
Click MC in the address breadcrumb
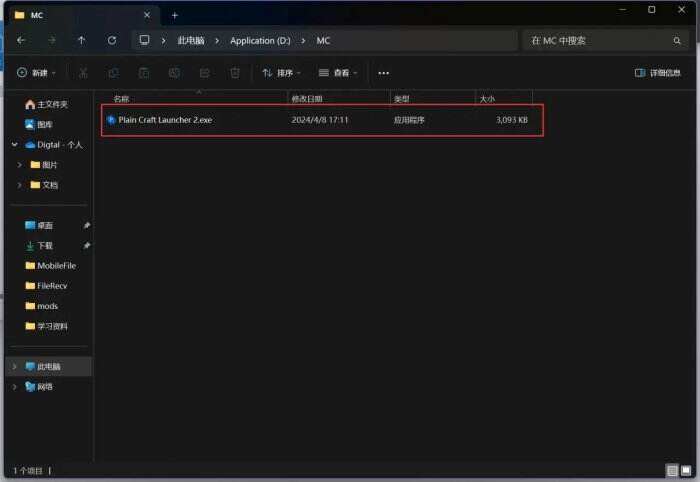point(323,41)
